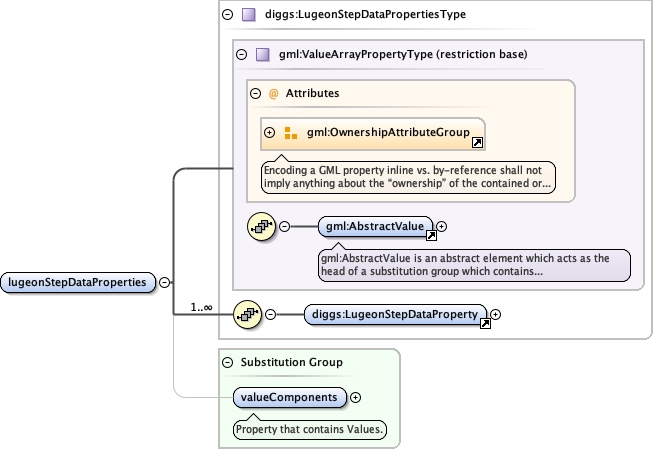Viewport: 654px width, 450px height.
Task: Expand the gml:OwnershipAttributeGroup node
Action: [270, 133]
